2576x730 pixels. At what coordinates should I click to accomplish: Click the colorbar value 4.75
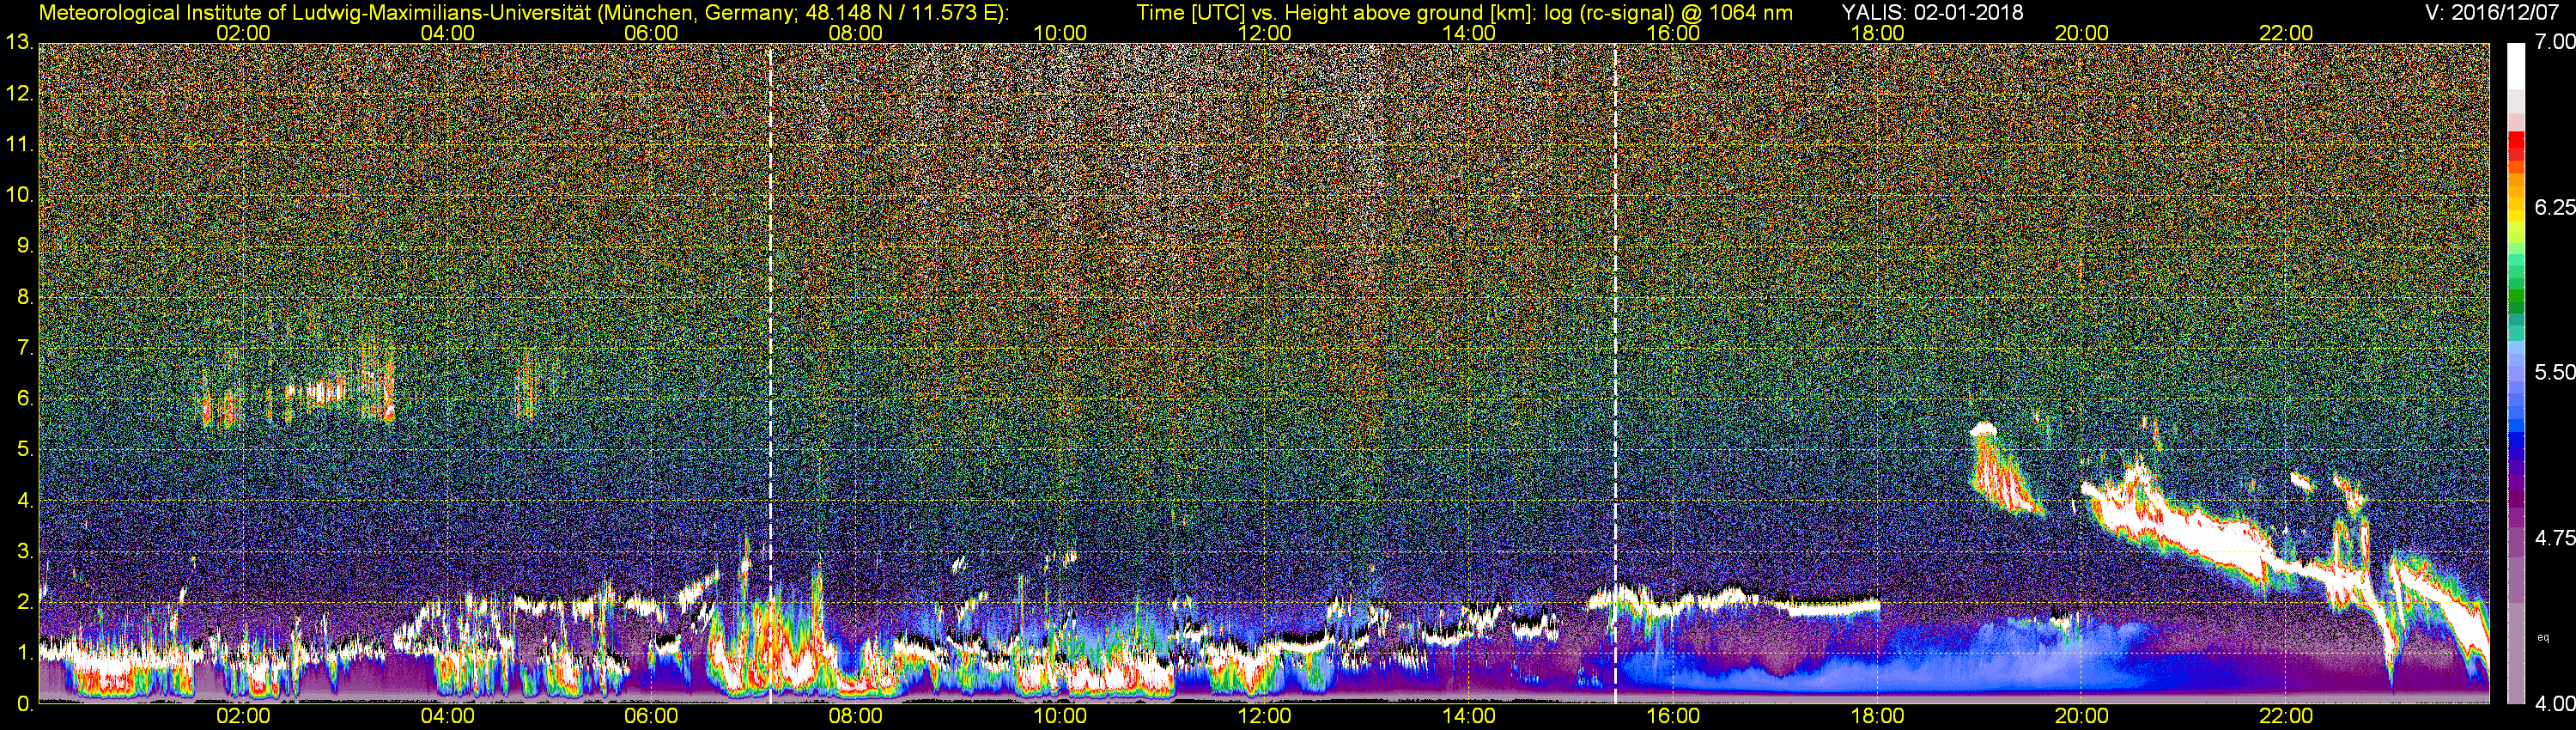2554,538
